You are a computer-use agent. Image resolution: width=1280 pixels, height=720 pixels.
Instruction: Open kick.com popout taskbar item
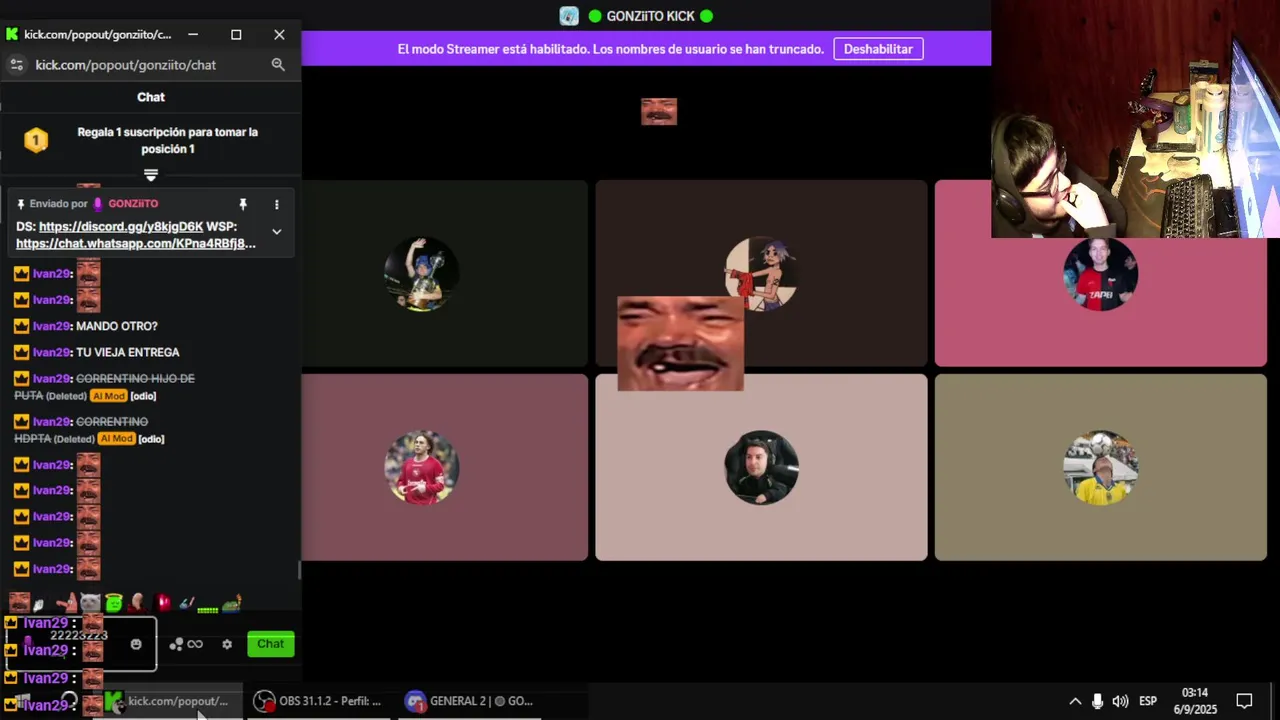[168, 701]
